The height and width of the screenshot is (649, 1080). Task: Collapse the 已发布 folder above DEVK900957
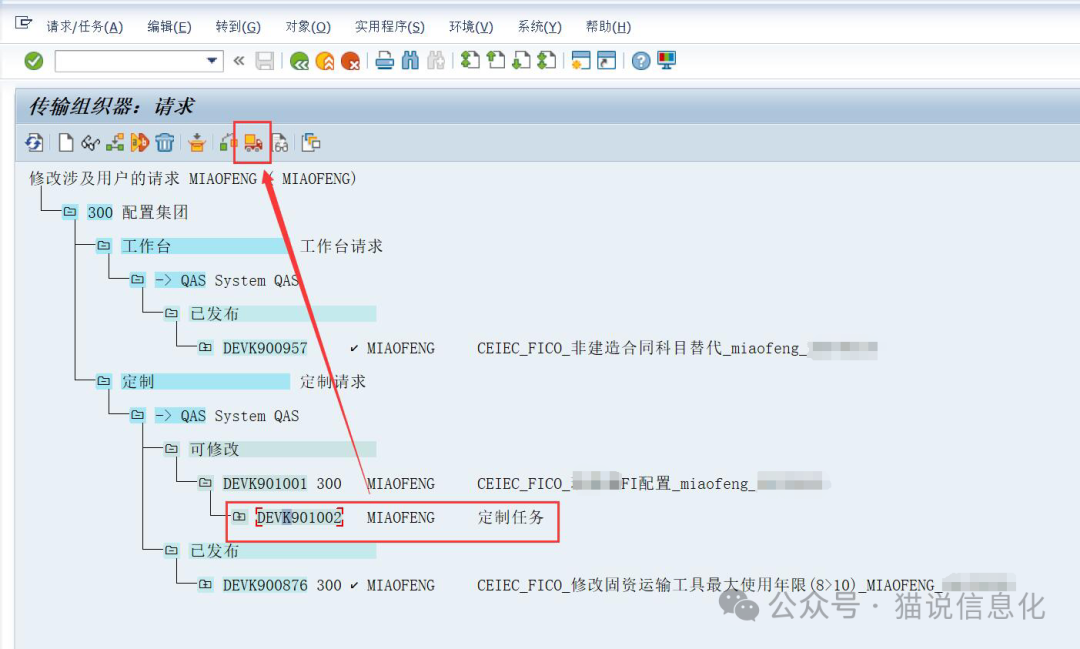pyautogui.click(x=172, y=313)
